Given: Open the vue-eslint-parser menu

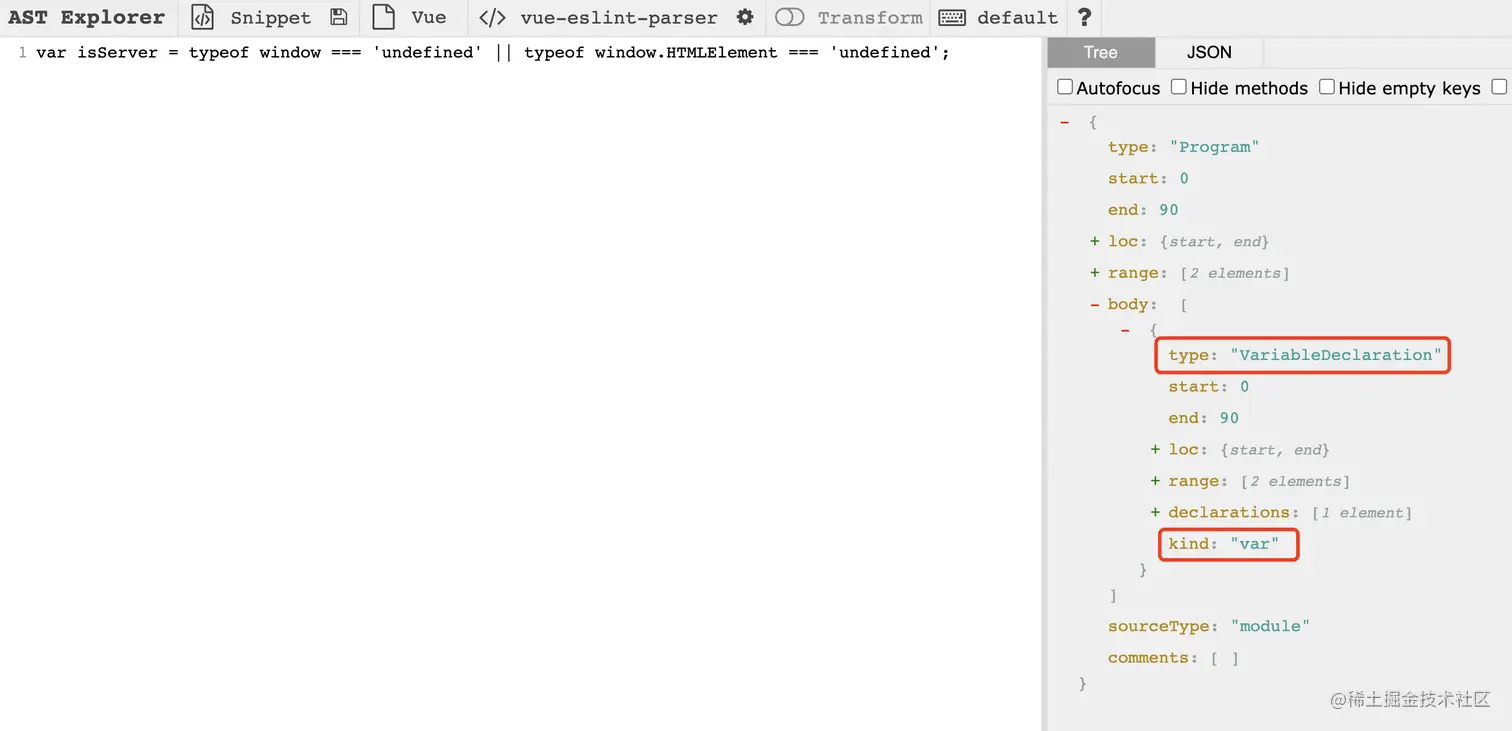Looking at the screenshot, I should pyautogui.click(x=619, y=18).
